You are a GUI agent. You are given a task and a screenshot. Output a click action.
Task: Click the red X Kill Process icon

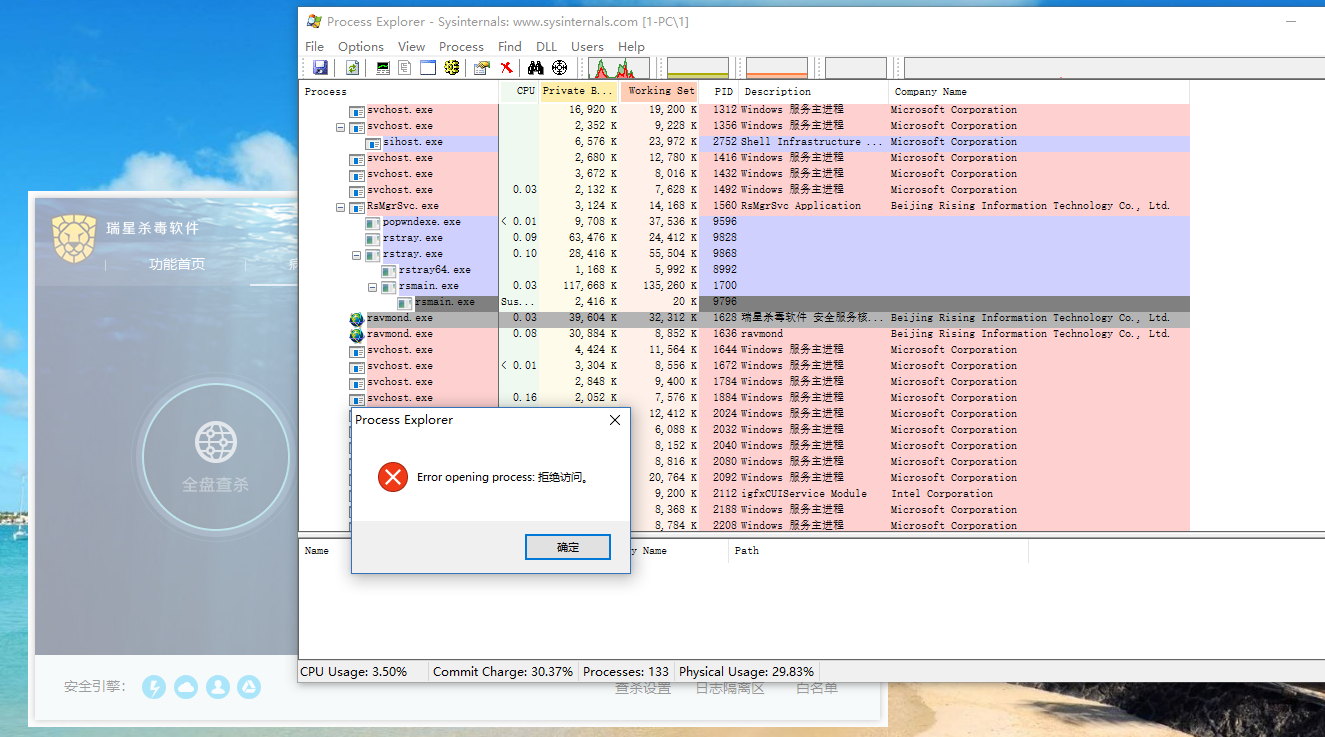click(507, 68)
